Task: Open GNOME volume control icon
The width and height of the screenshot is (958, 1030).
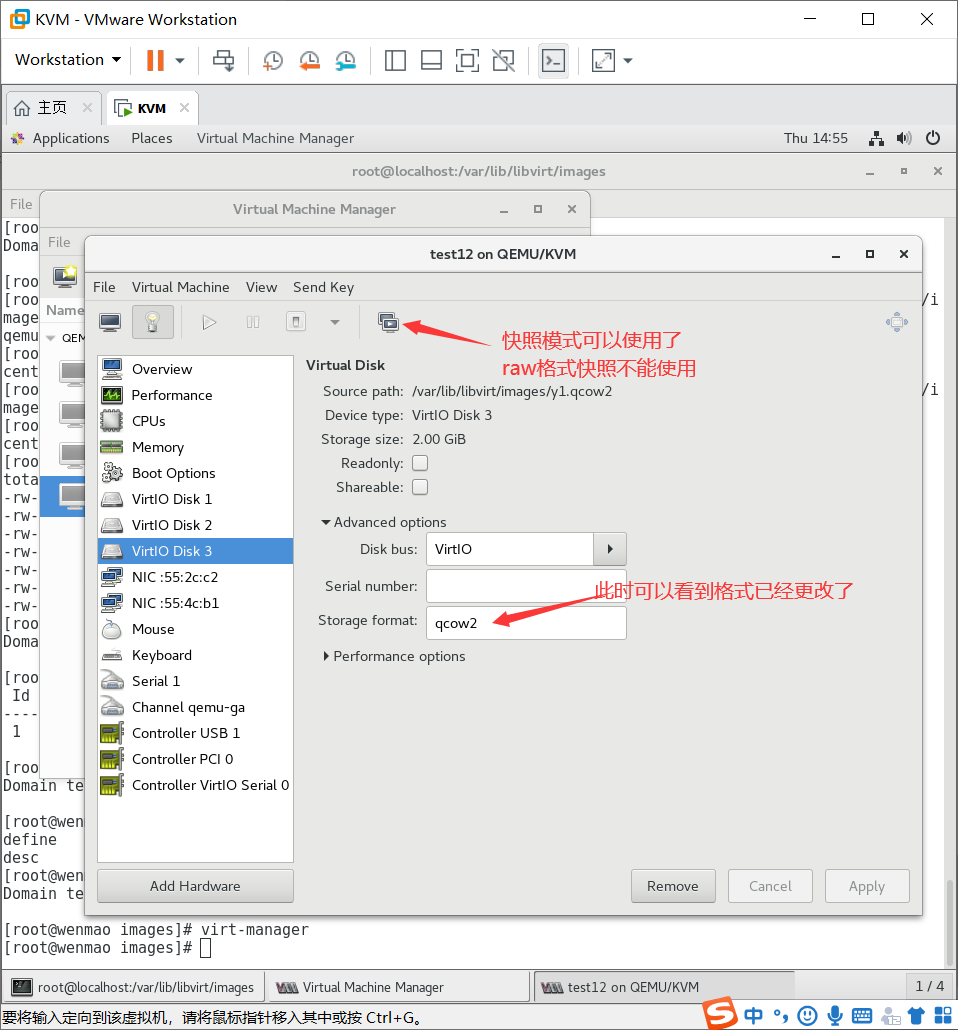Action: [x=904, y=139]
